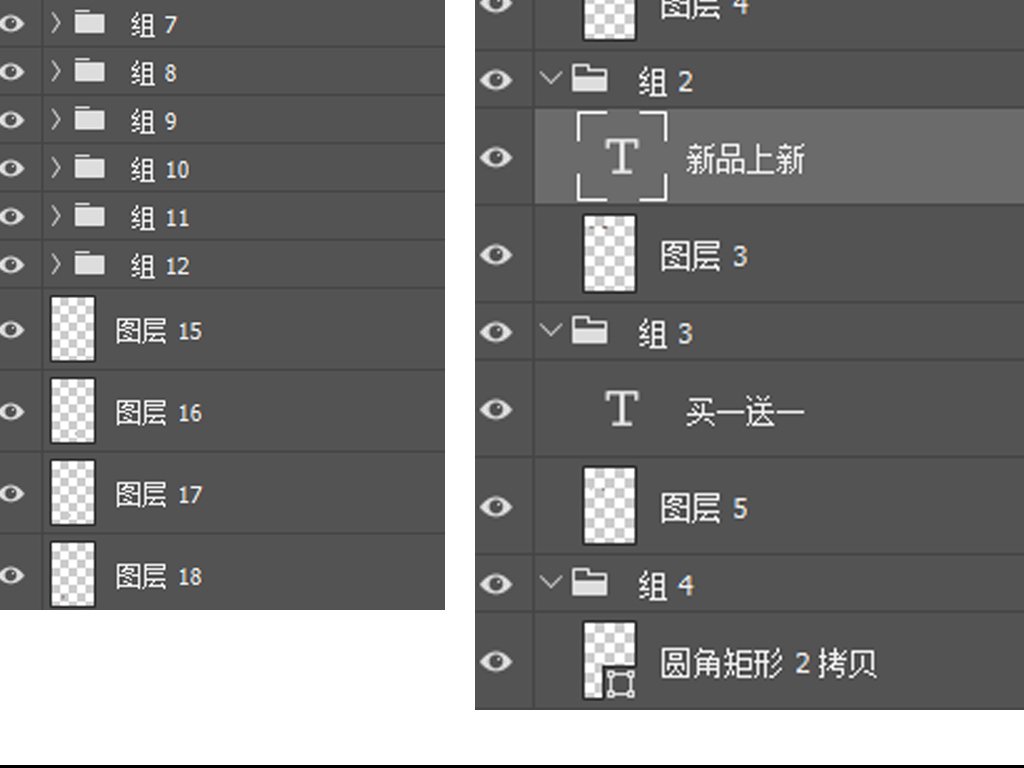Select the 图层 5 layer name
Image resolution: width=1024 pixels, height=768 pixels.
pos(703,508)
